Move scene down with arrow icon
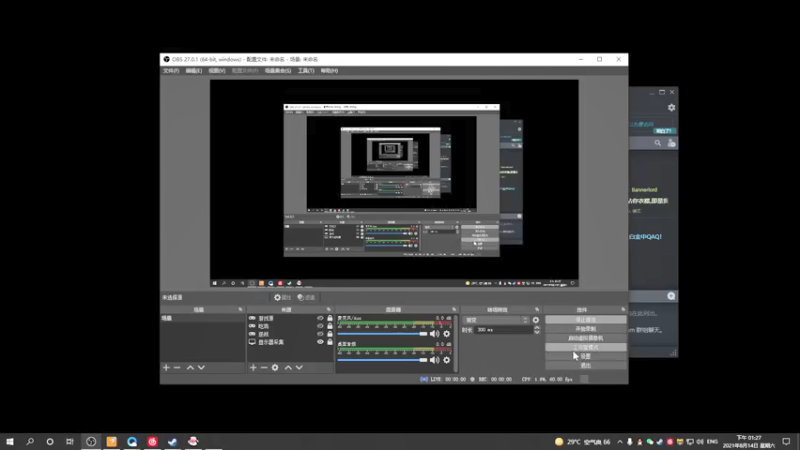 pyautogui.click(x=202, y=367)
